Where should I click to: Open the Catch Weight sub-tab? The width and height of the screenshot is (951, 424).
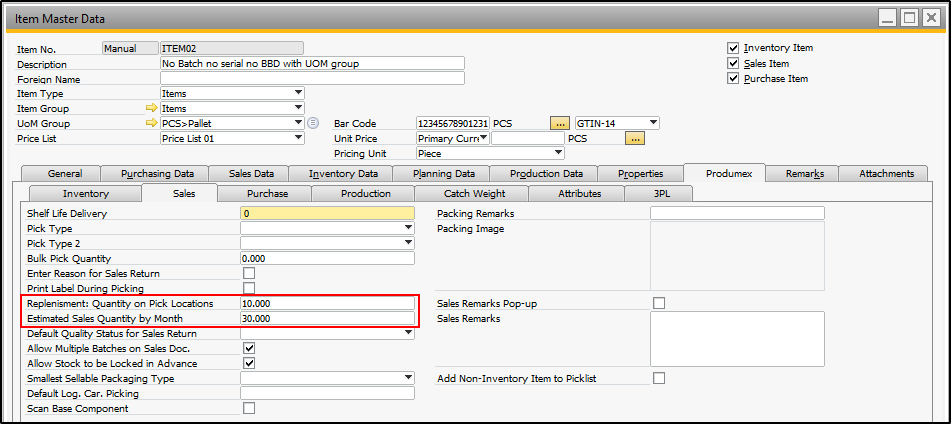pos(475,193)
